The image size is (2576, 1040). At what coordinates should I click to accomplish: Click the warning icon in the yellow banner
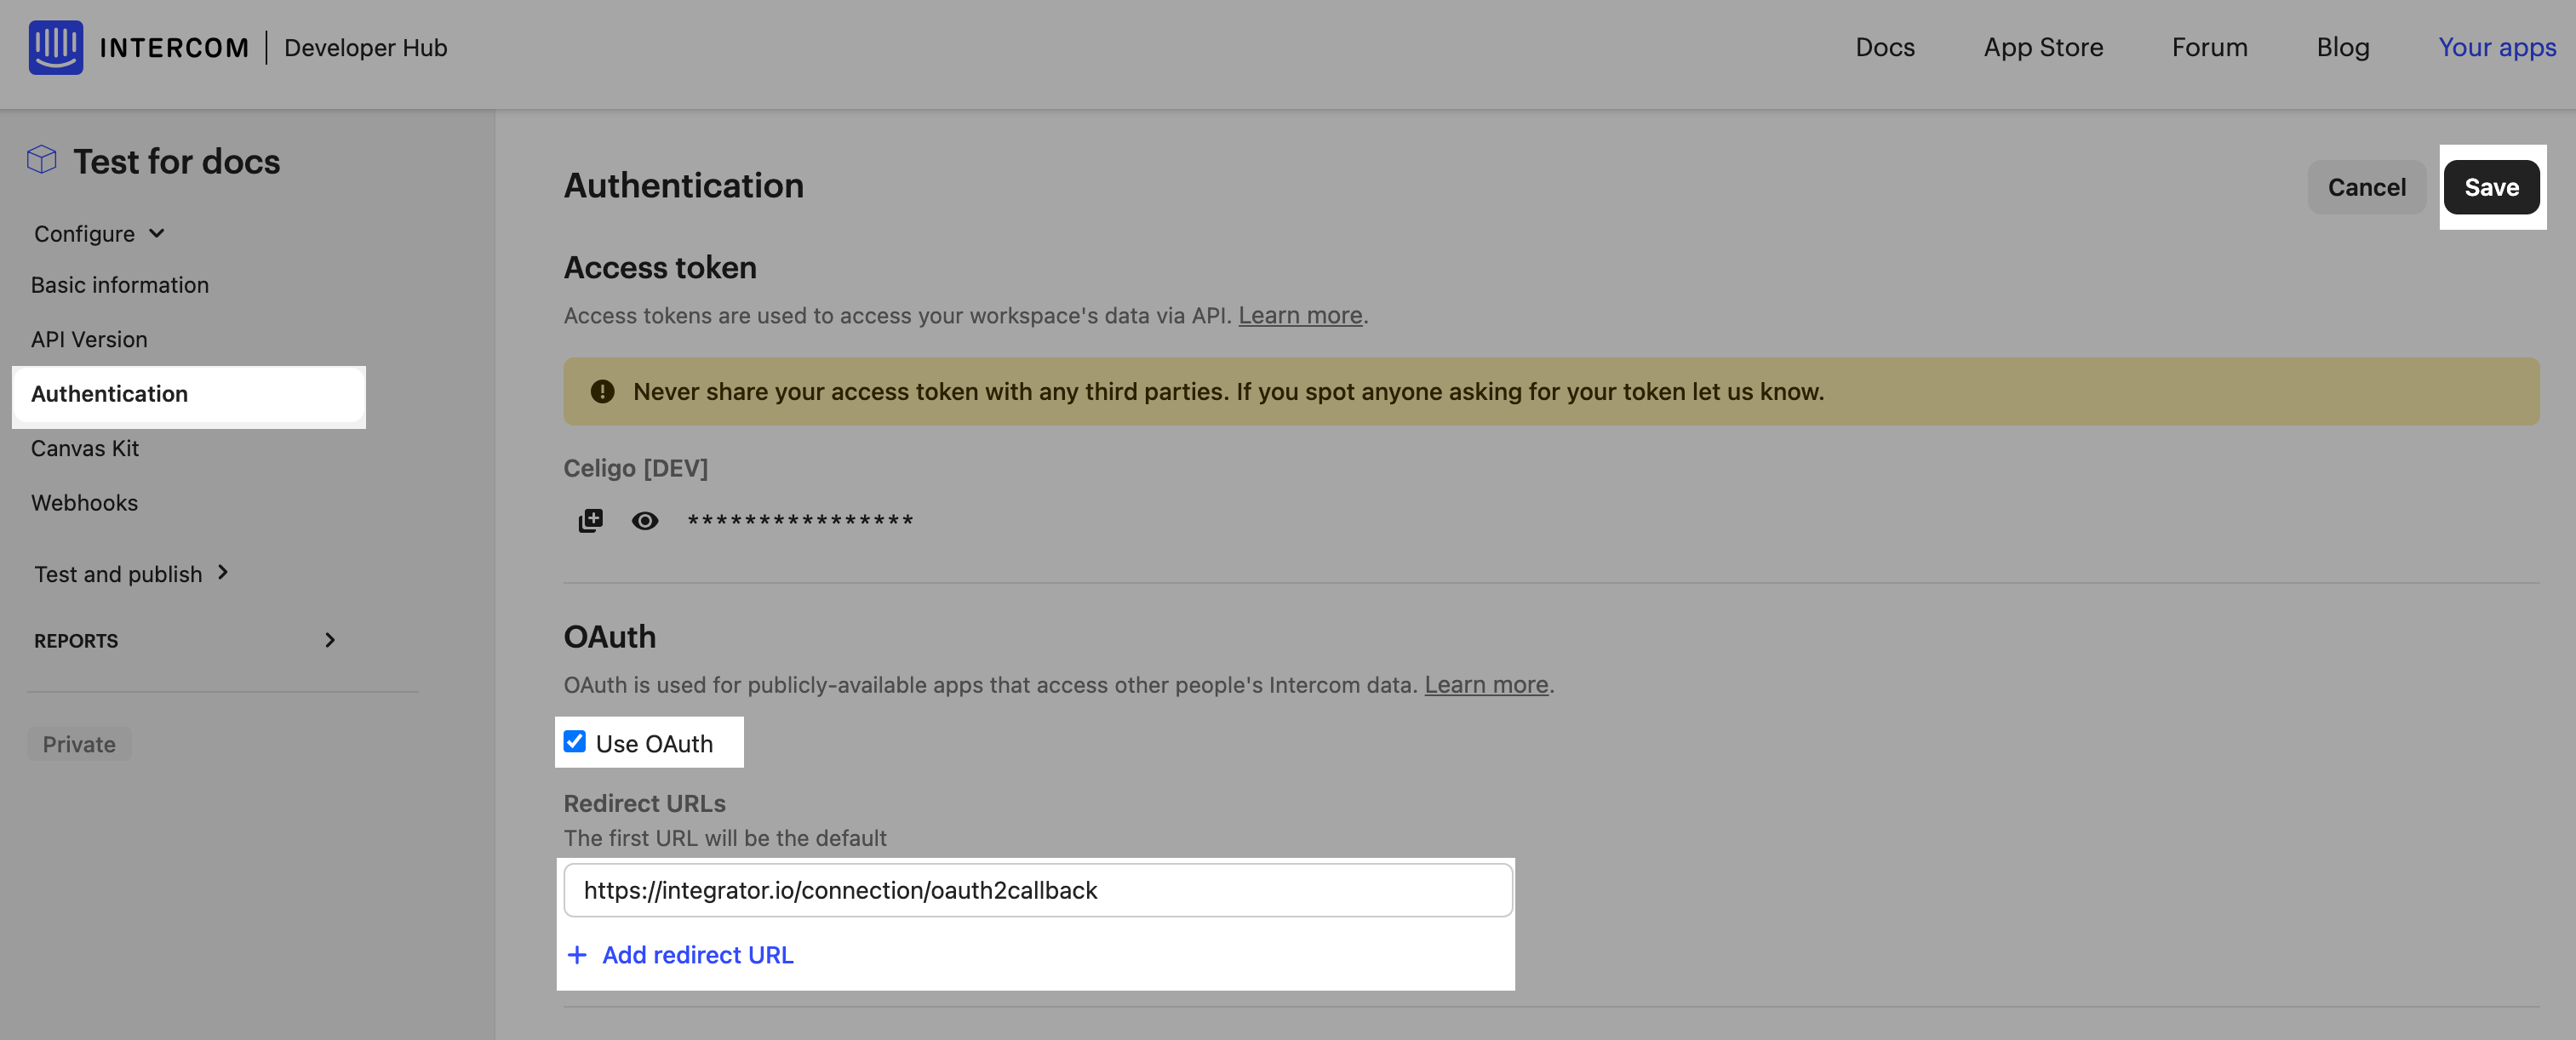tap(602, 391)
